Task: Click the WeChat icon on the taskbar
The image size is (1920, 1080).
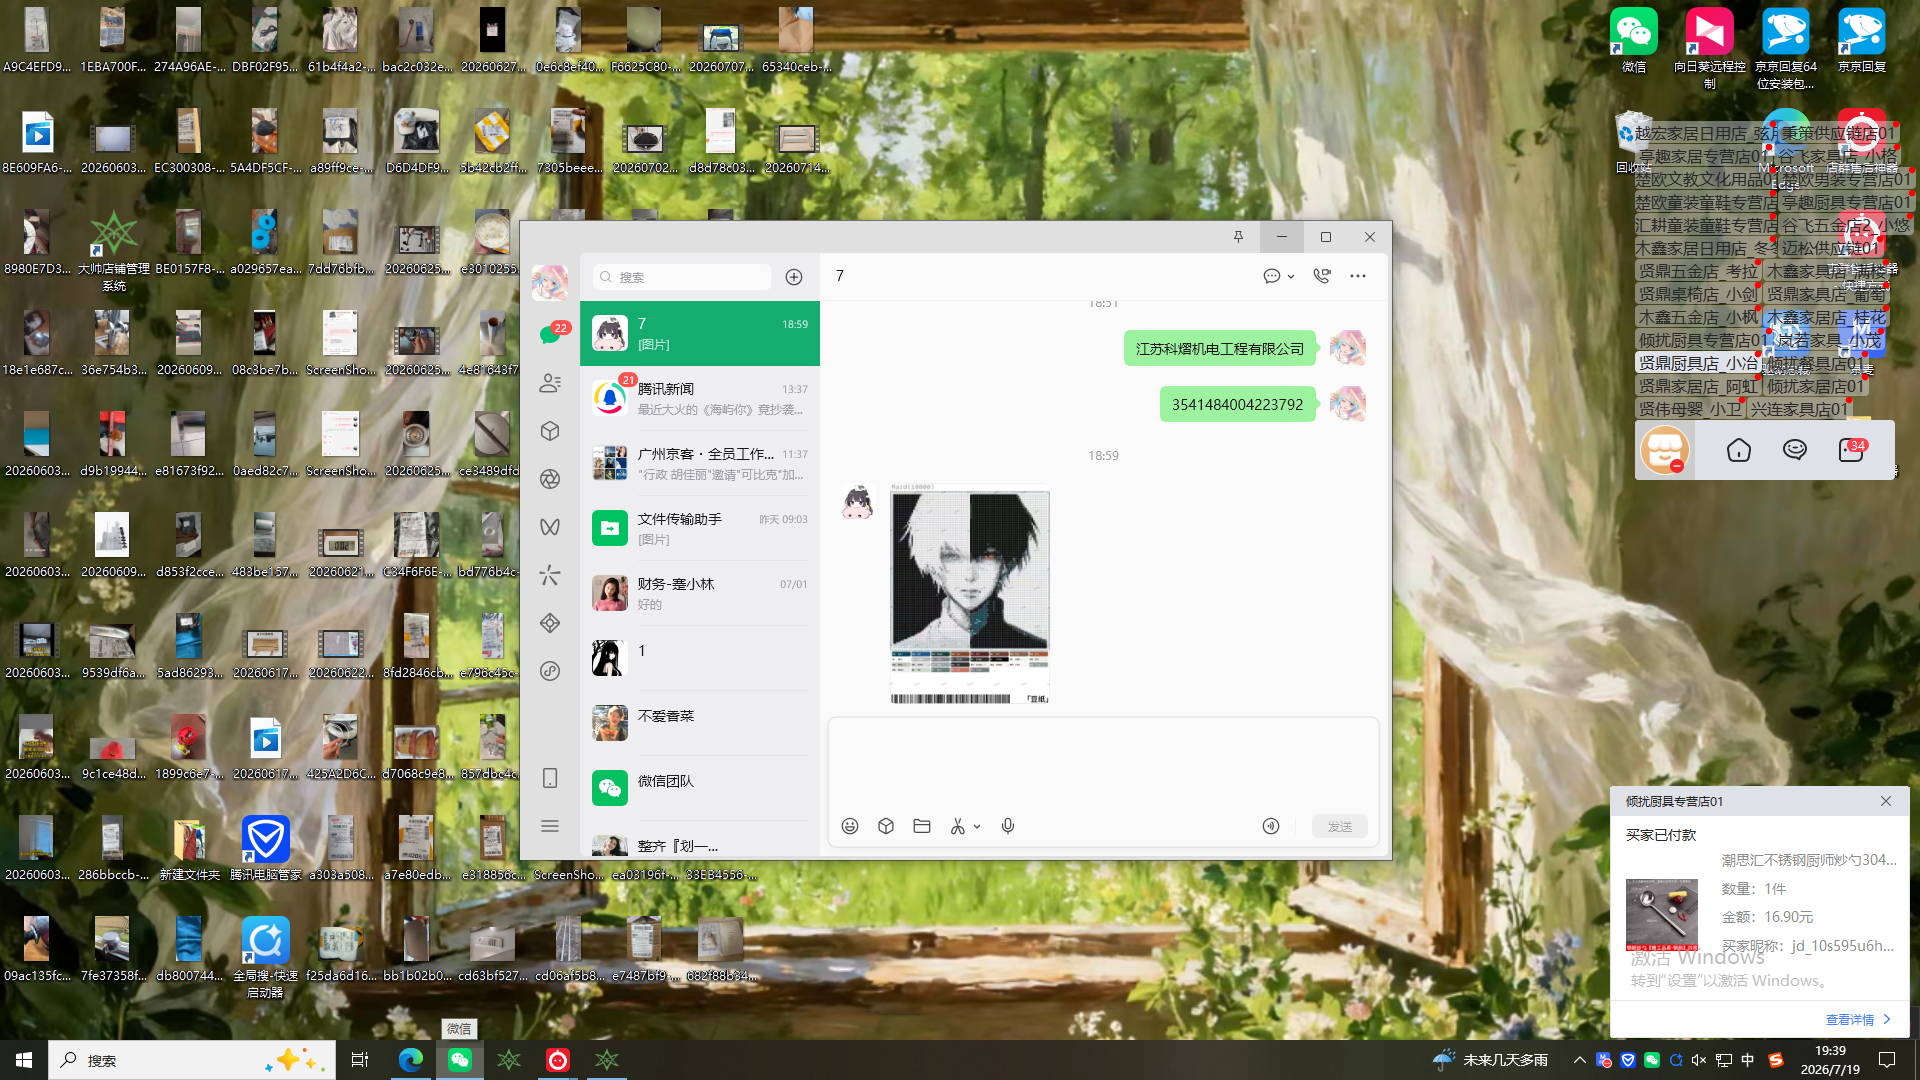Action: coord(460,1060)
